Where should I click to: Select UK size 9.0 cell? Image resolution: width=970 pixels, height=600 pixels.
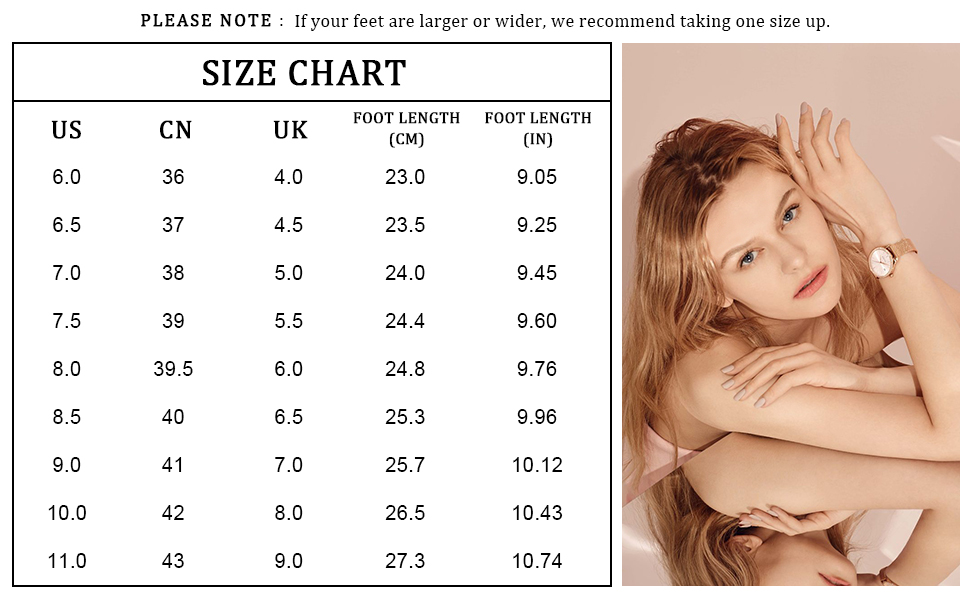pos(288,561)
